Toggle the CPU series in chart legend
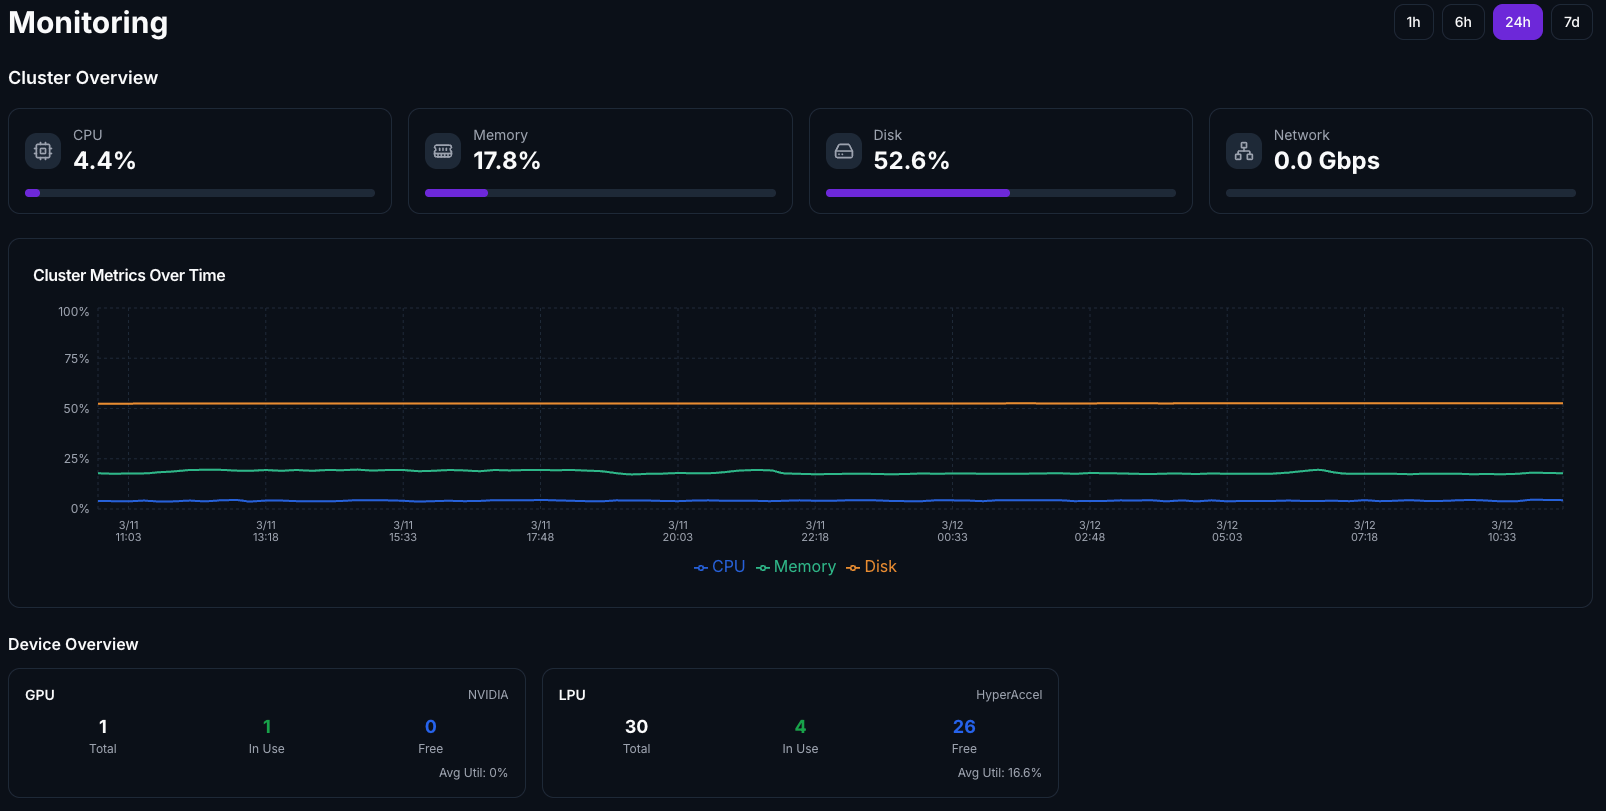1606x811 pixels. tap(720, 567)
